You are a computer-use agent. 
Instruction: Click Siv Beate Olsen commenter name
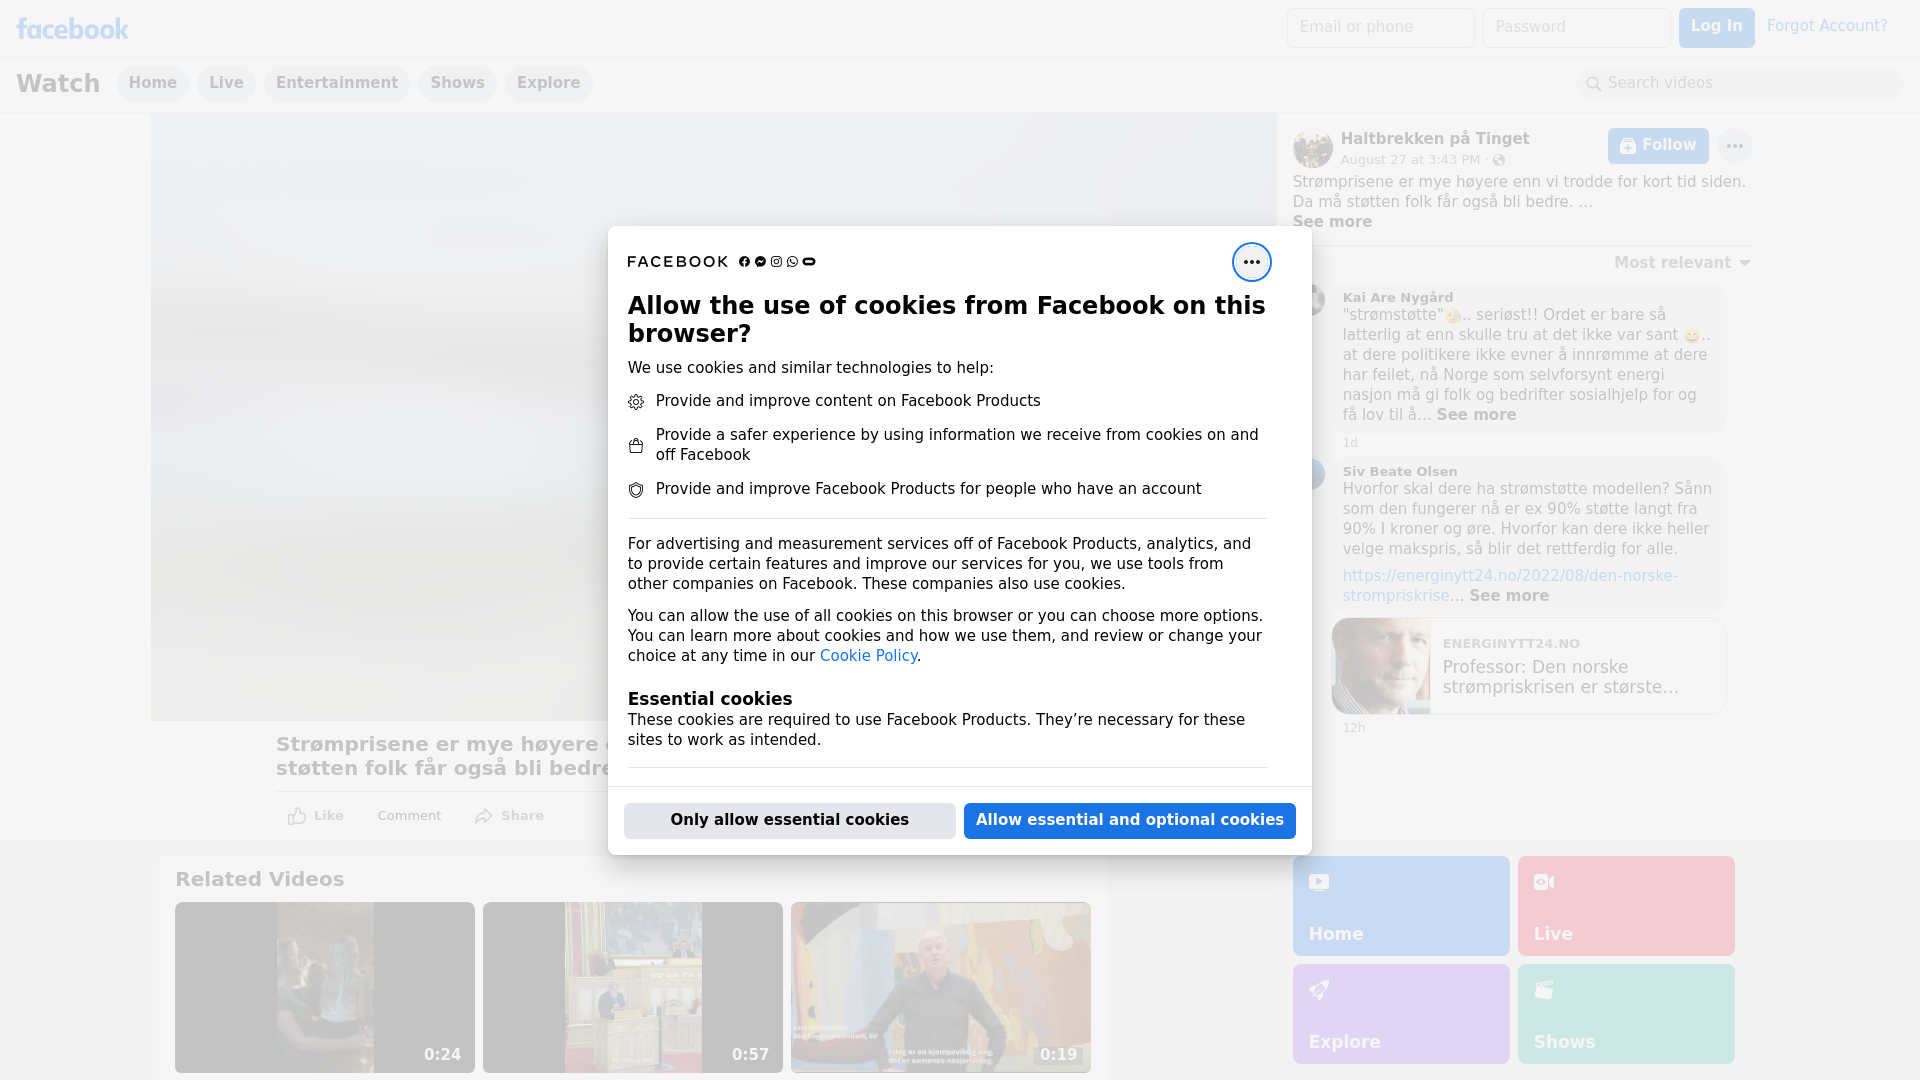(1399, 472)
